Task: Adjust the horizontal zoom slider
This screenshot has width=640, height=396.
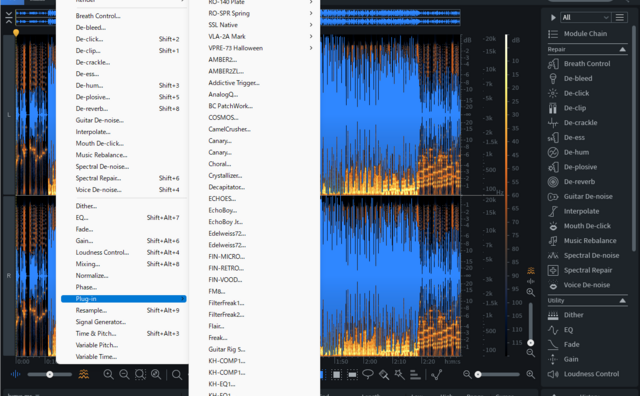Action: (498, 374)
